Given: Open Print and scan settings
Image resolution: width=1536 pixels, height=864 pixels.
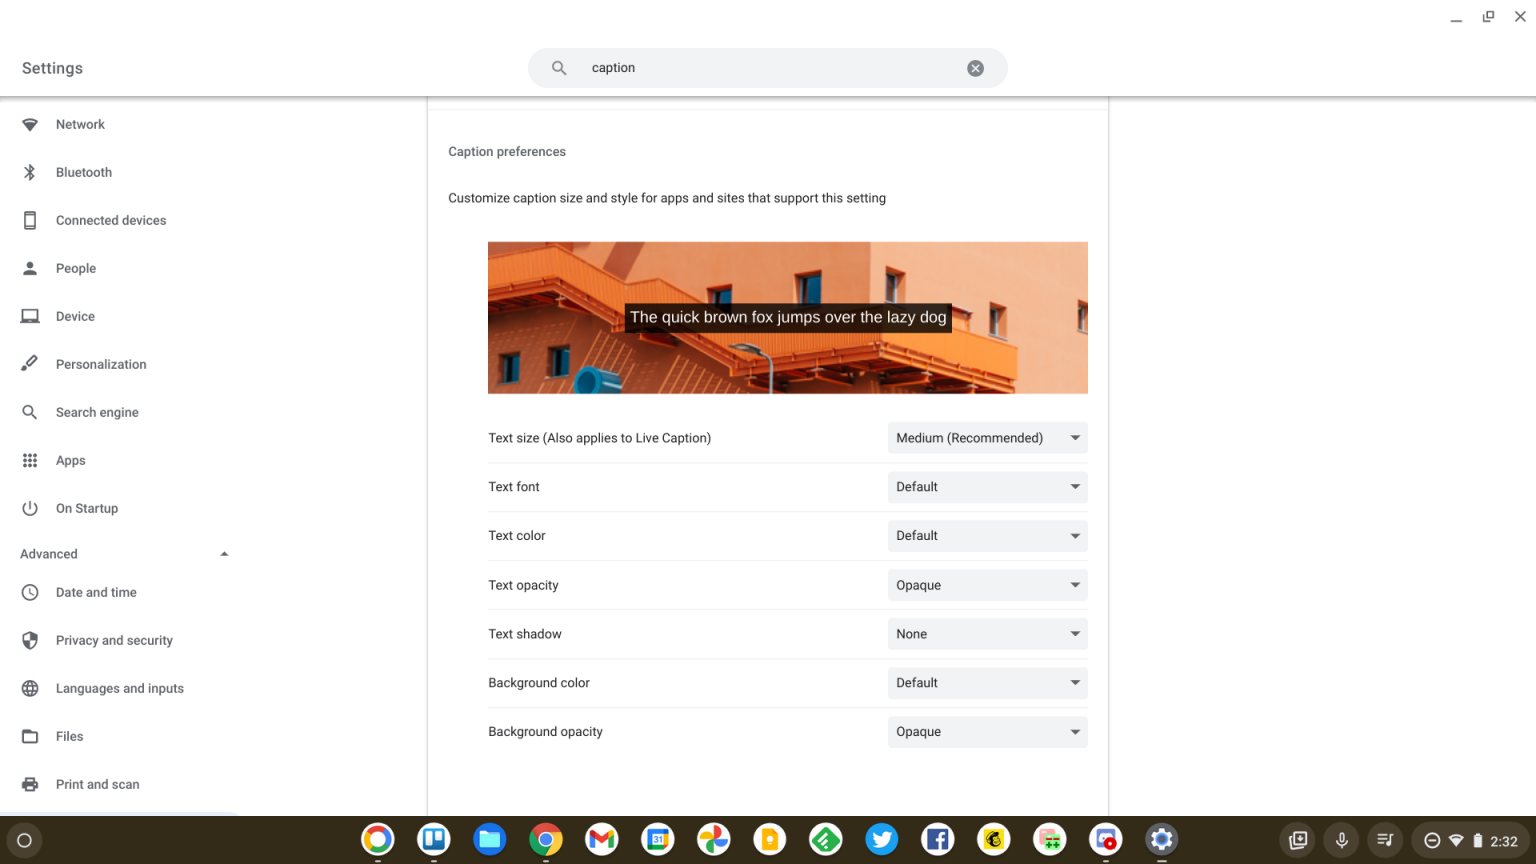Looking at the screenshot, I should [x=97, y=784].
